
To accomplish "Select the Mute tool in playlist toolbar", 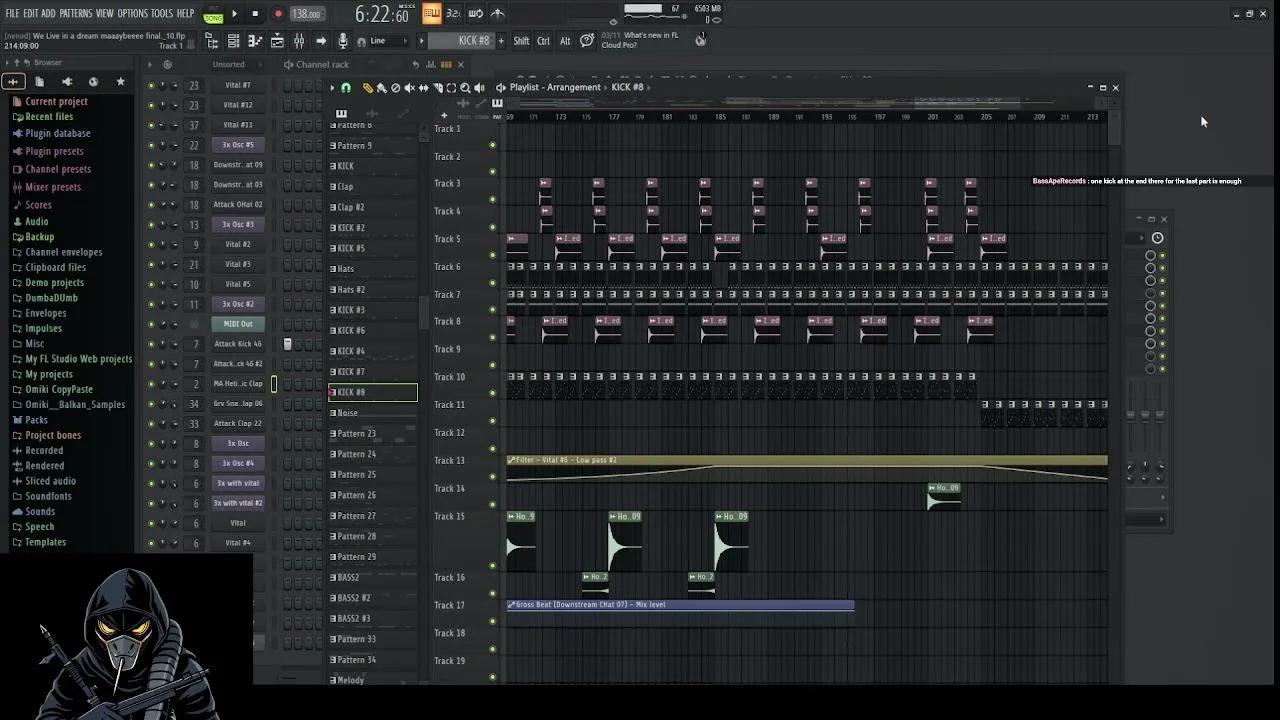I will (409, 88).
